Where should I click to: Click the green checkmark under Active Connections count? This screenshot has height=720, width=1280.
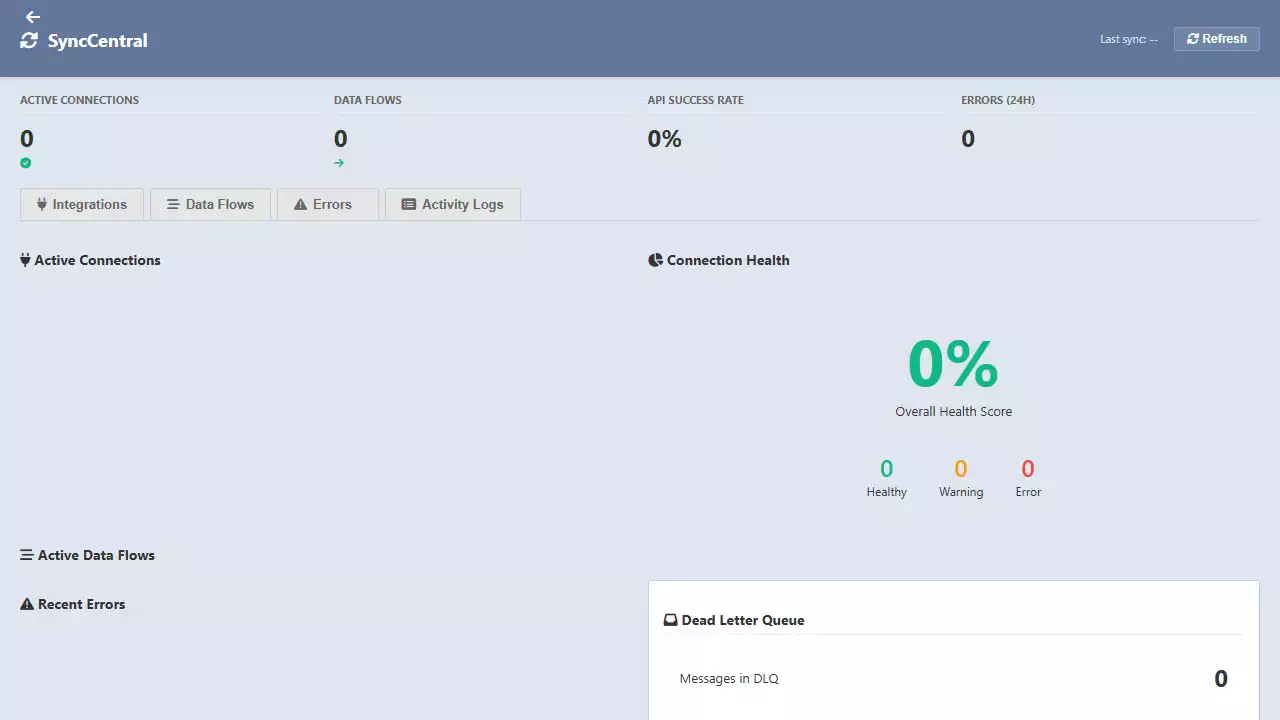pyautogui.click(x=25, y=162)
